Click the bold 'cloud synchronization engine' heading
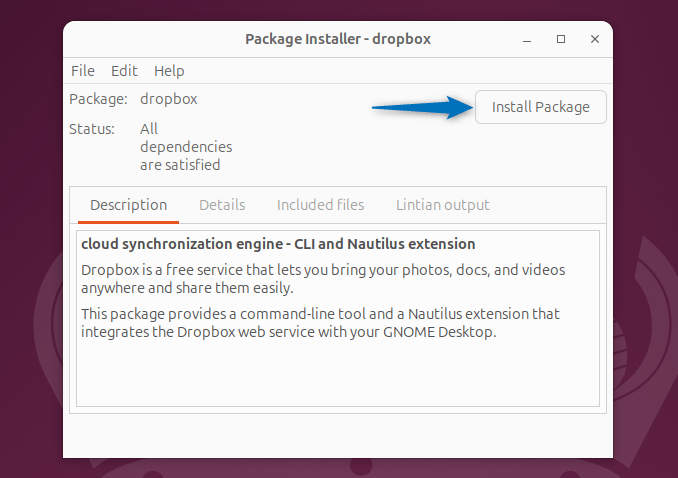This screenshot has height=478, width=678. [x=278, y=244]
